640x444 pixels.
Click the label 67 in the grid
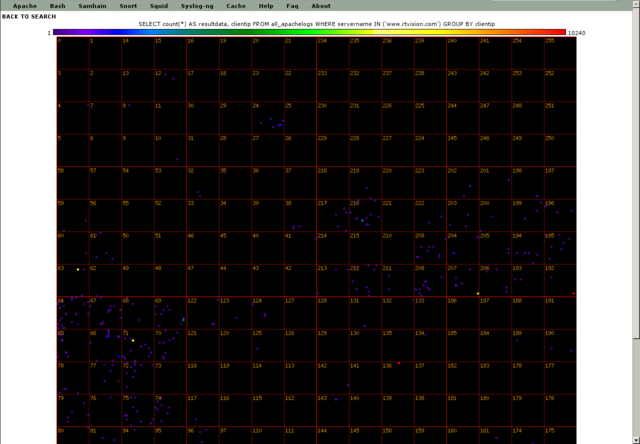[93, 301]
